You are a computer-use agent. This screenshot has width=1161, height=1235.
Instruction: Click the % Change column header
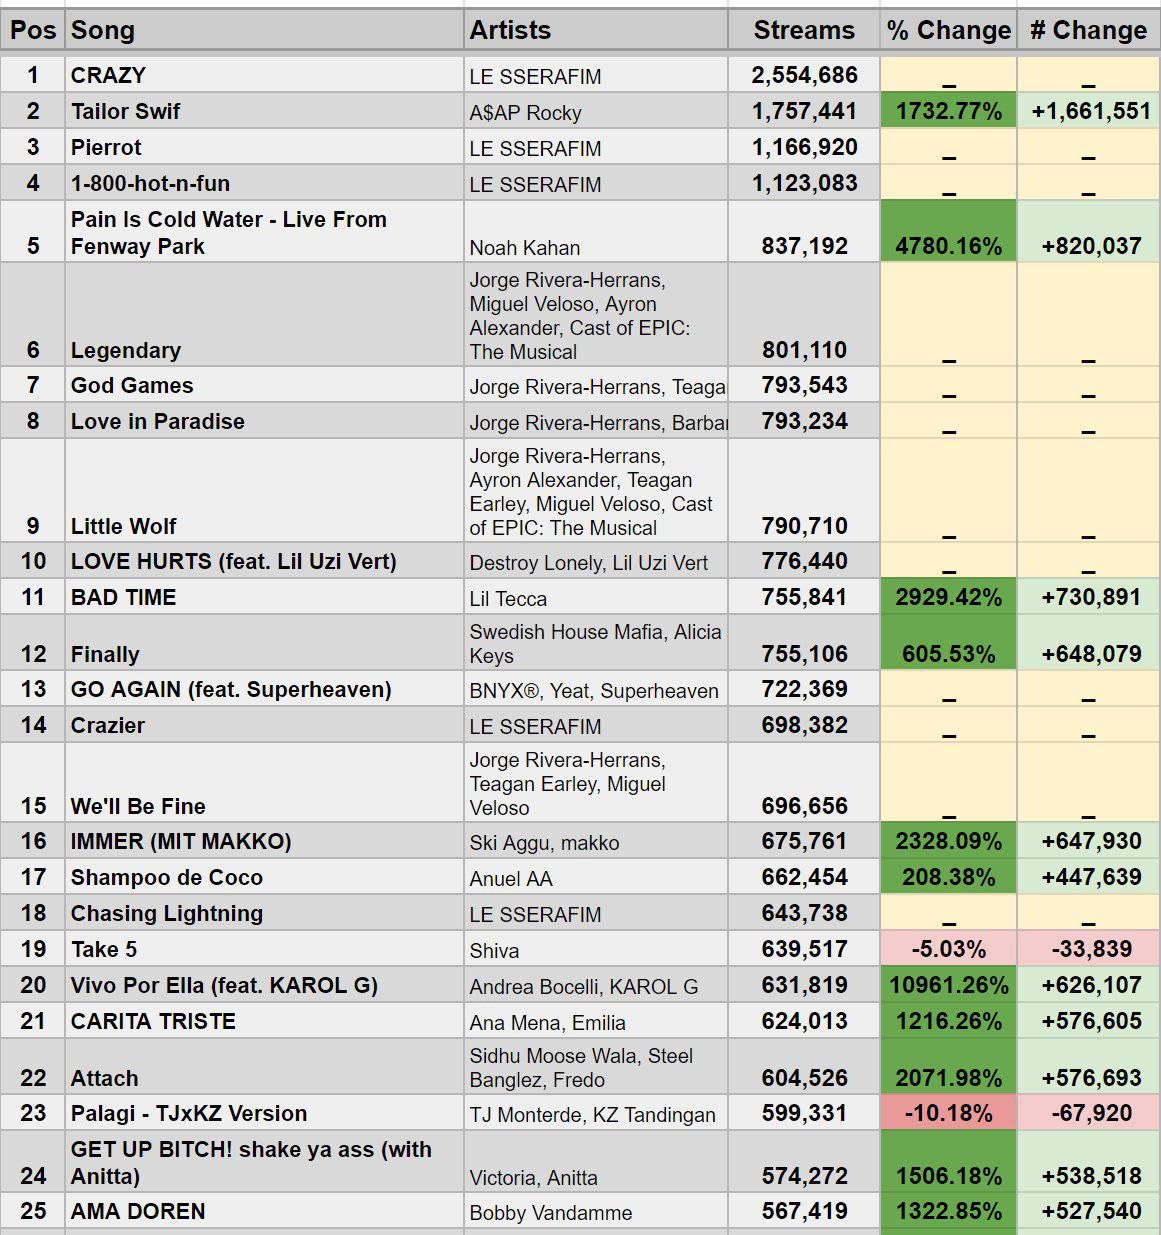pos(949,30)
